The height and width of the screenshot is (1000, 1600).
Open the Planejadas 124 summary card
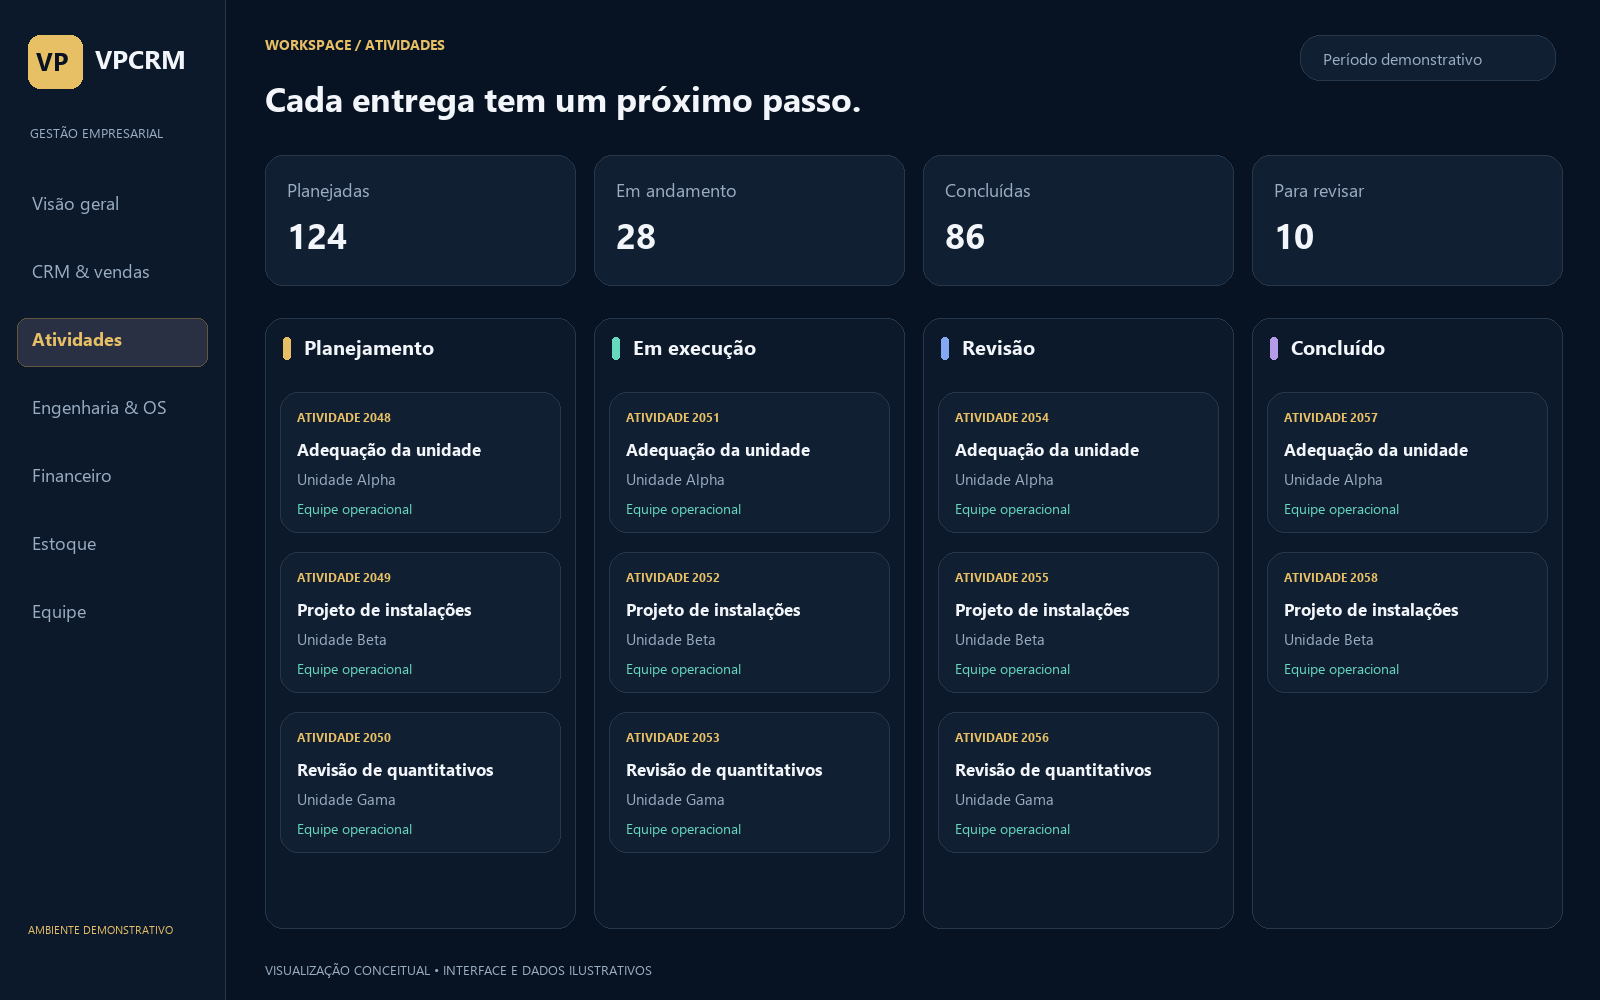[x=420, y=220]
